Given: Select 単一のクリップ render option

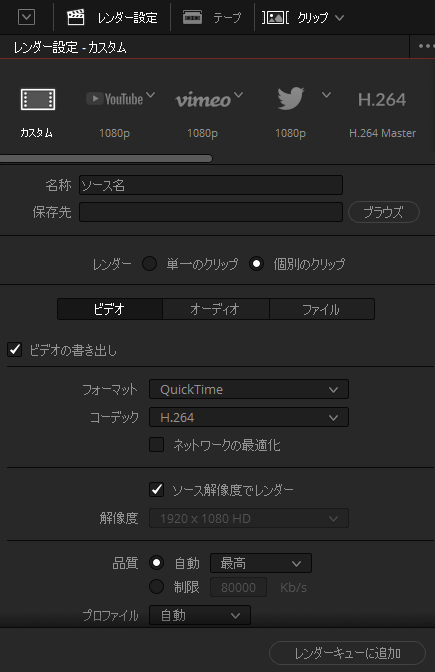Looking at the screenshot, I should [150, 264].
